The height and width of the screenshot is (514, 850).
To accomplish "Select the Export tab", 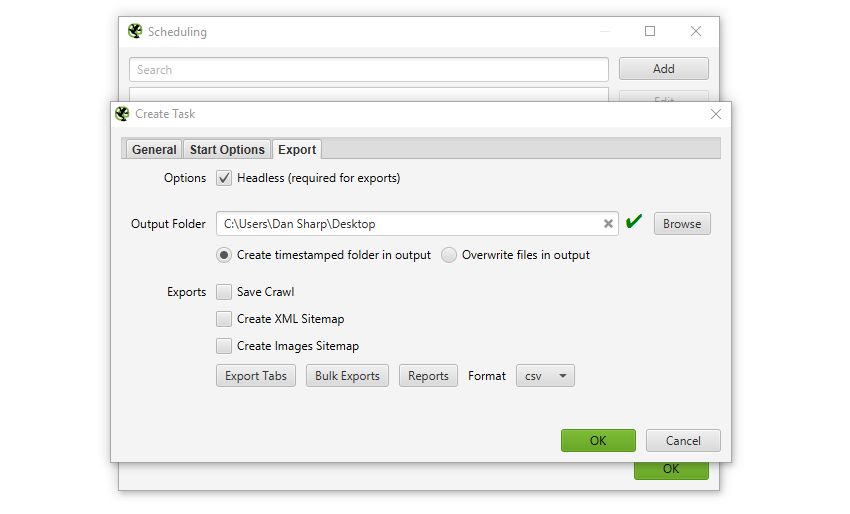I will (297, 150).
